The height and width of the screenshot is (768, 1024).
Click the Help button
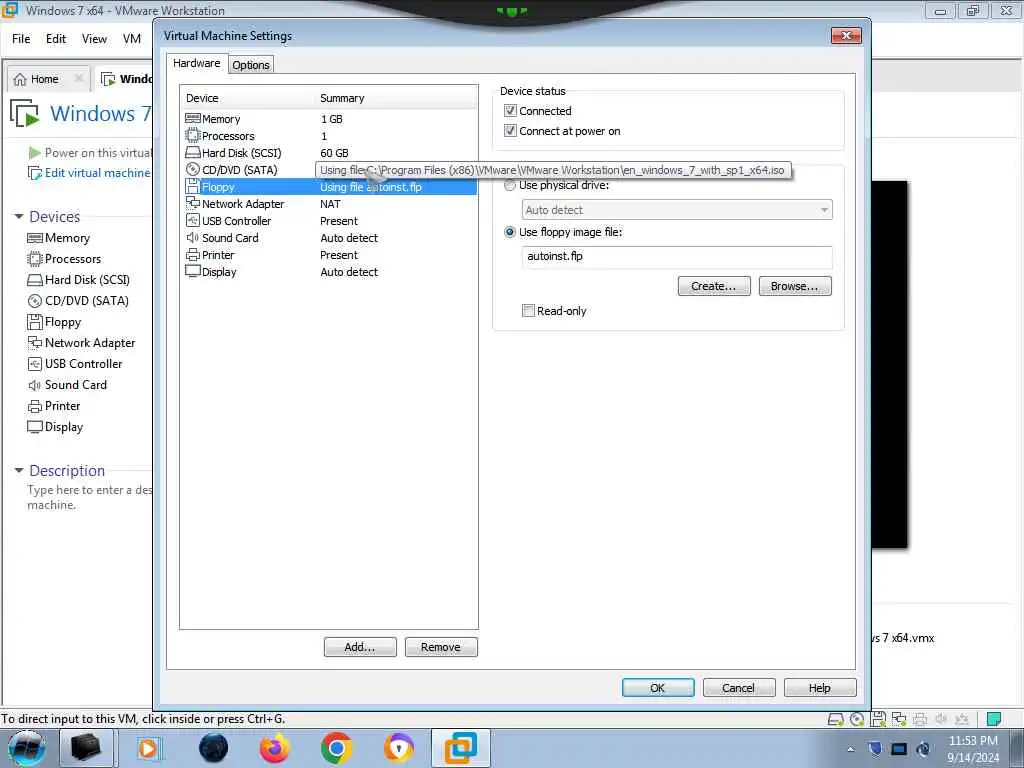(x=820, y=688)
